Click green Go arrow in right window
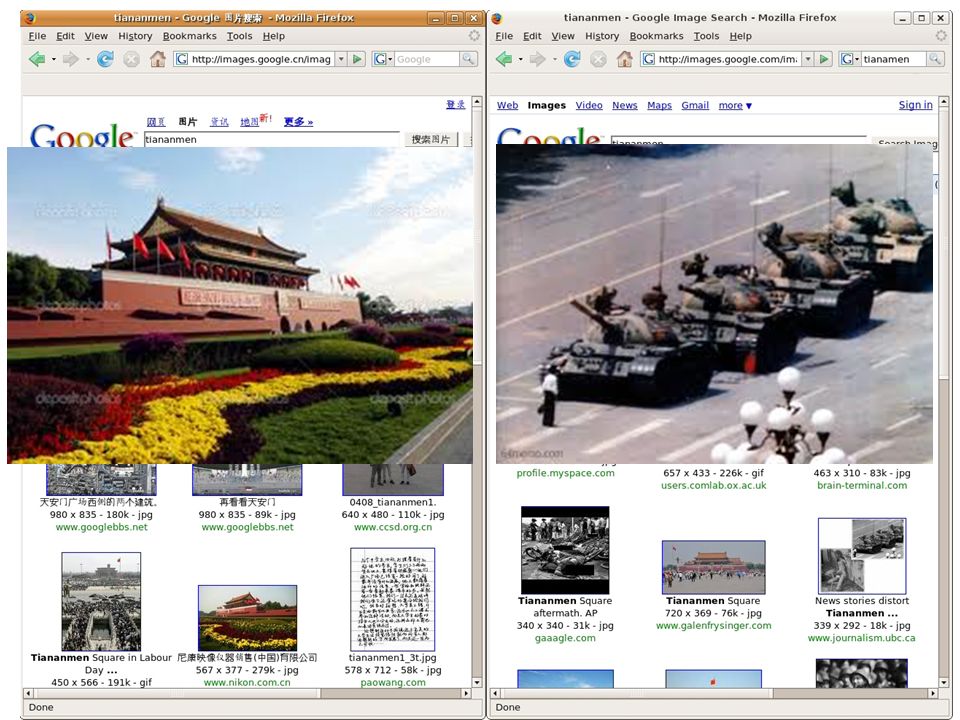The width and height of the screenshot is (960, 720). pyautogui.click(x=824, y=59)
